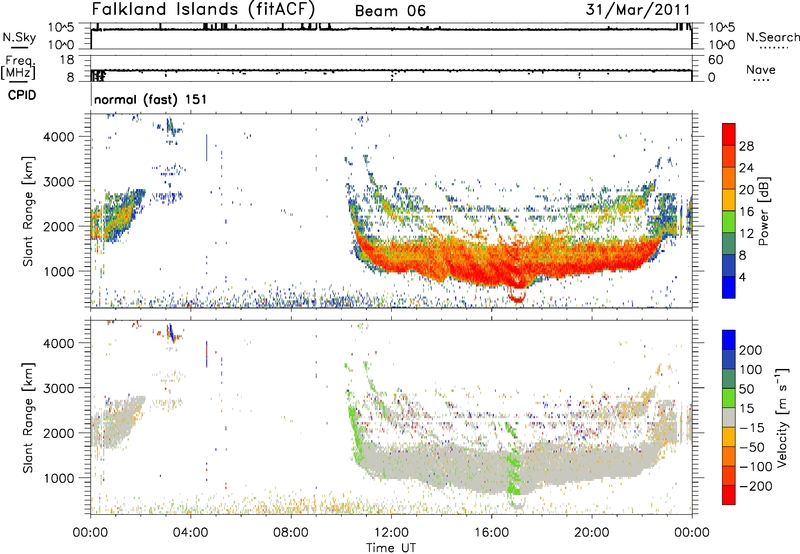
Task: Click the date '31/Mar/2011'
Action: (638, 9)
